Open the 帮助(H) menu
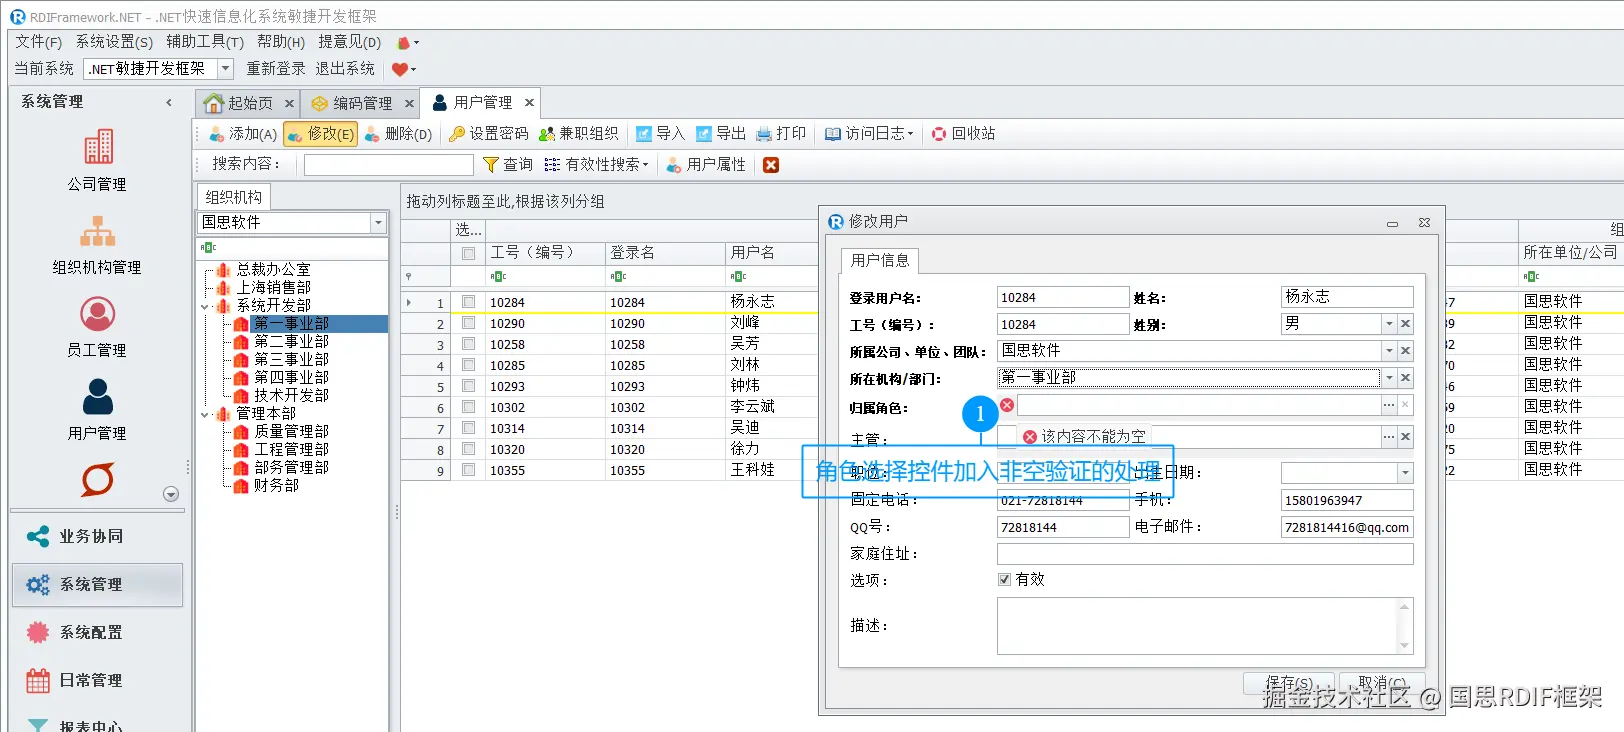Image resolution: width=1624 pixels, height=732 pixels. [281, 42]
